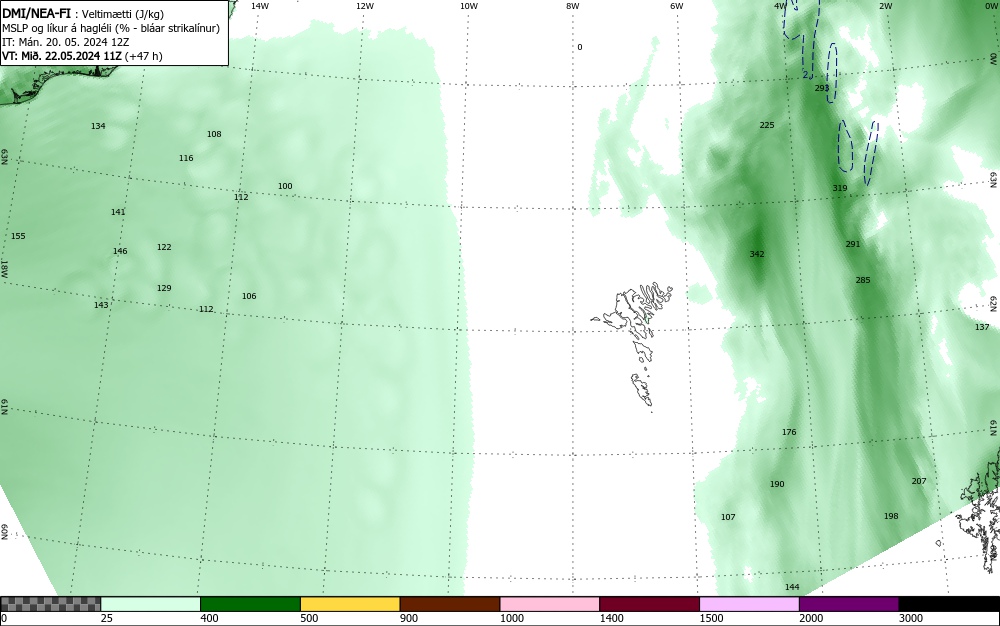The height and width of the screenshot is (626, 1000).
Task: Click the legend tick label 1000
Action: [511, 618]
